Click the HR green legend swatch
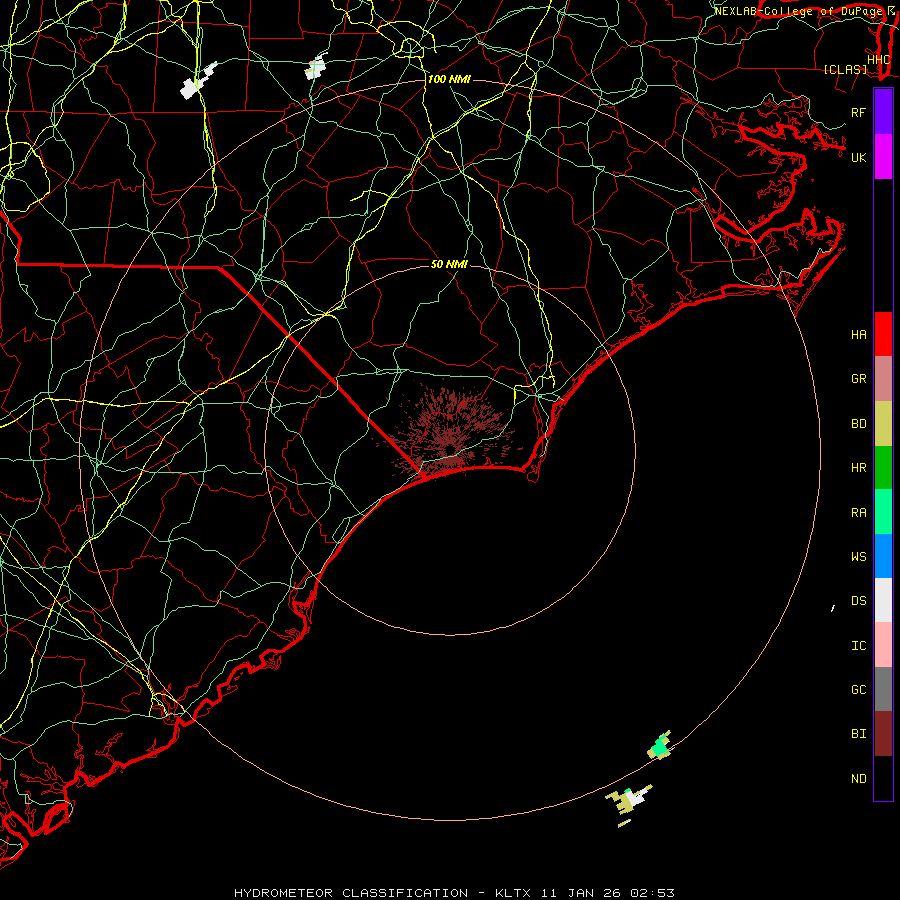 tap(883, 467)
